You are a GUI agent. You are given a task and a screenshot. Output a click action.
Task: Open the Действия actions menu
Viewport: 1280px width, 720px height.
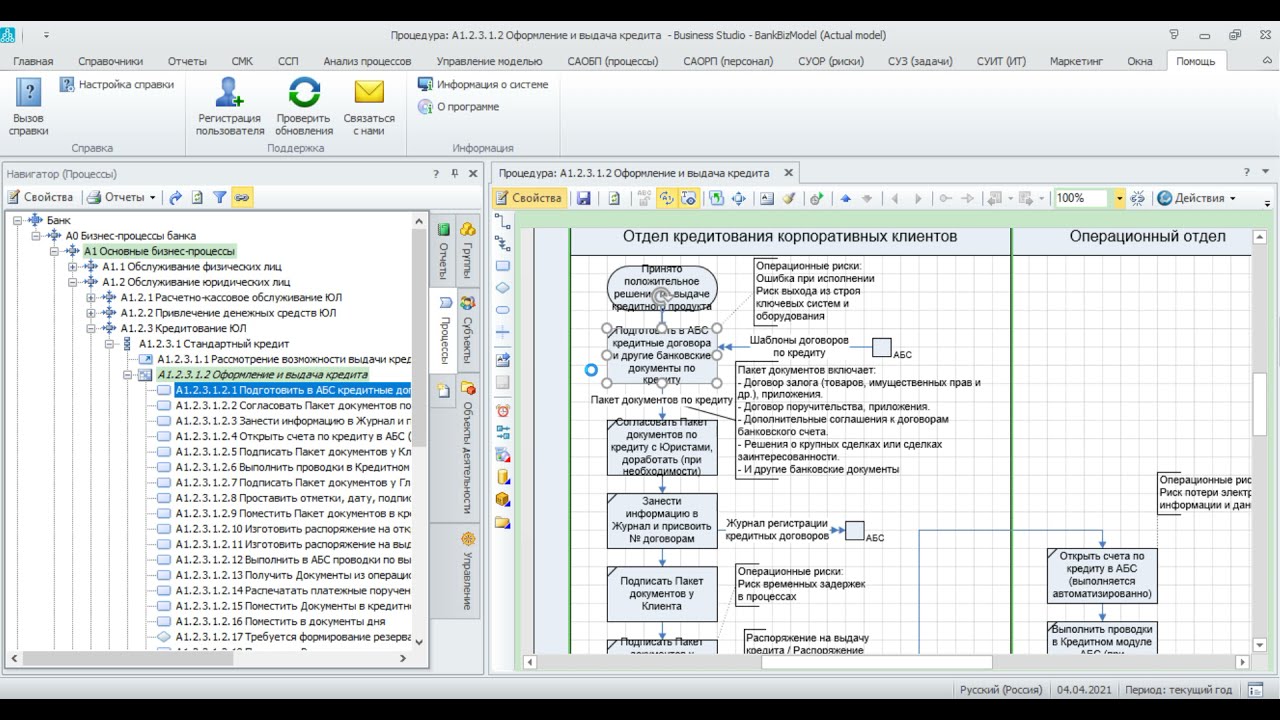click(1196, 198)
